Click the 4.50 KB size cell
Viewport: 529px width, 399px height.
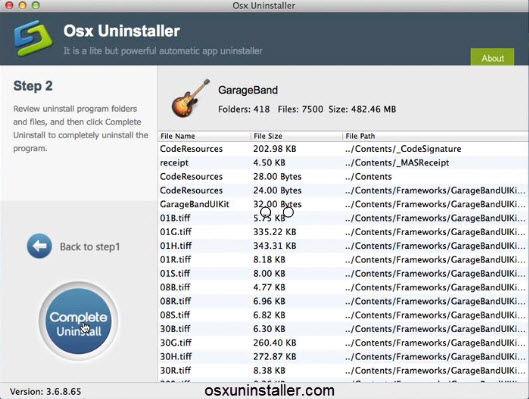click(269, 163)
